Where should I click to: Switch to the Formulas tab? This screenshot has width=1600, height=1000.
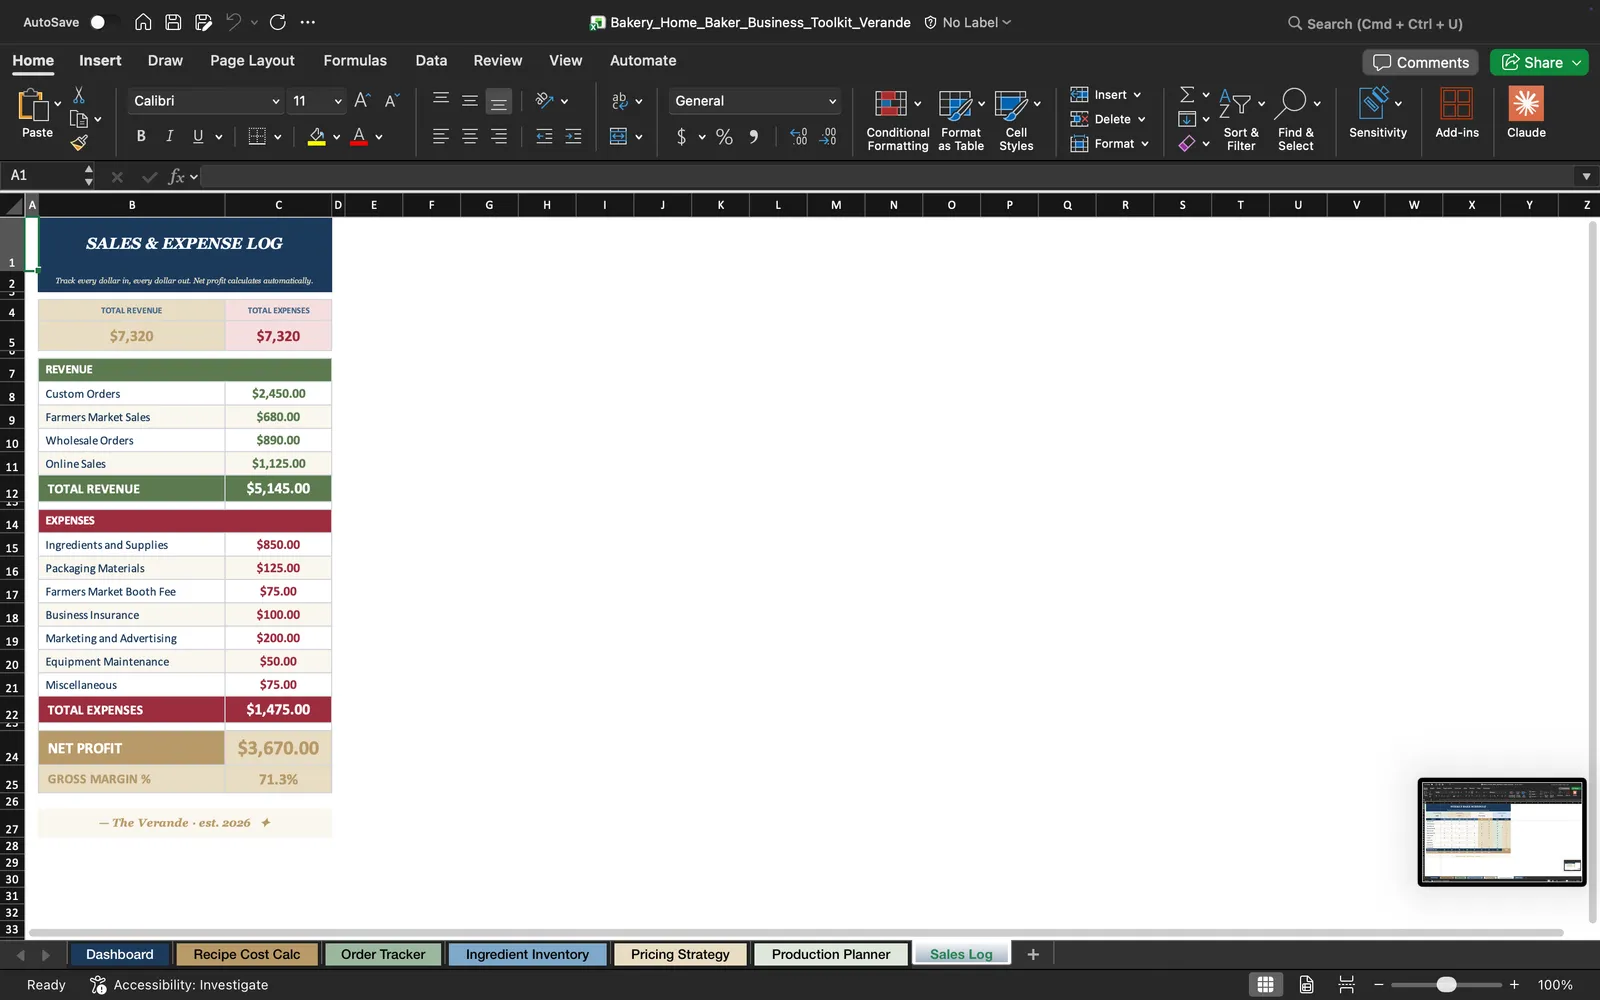[355, 60]
